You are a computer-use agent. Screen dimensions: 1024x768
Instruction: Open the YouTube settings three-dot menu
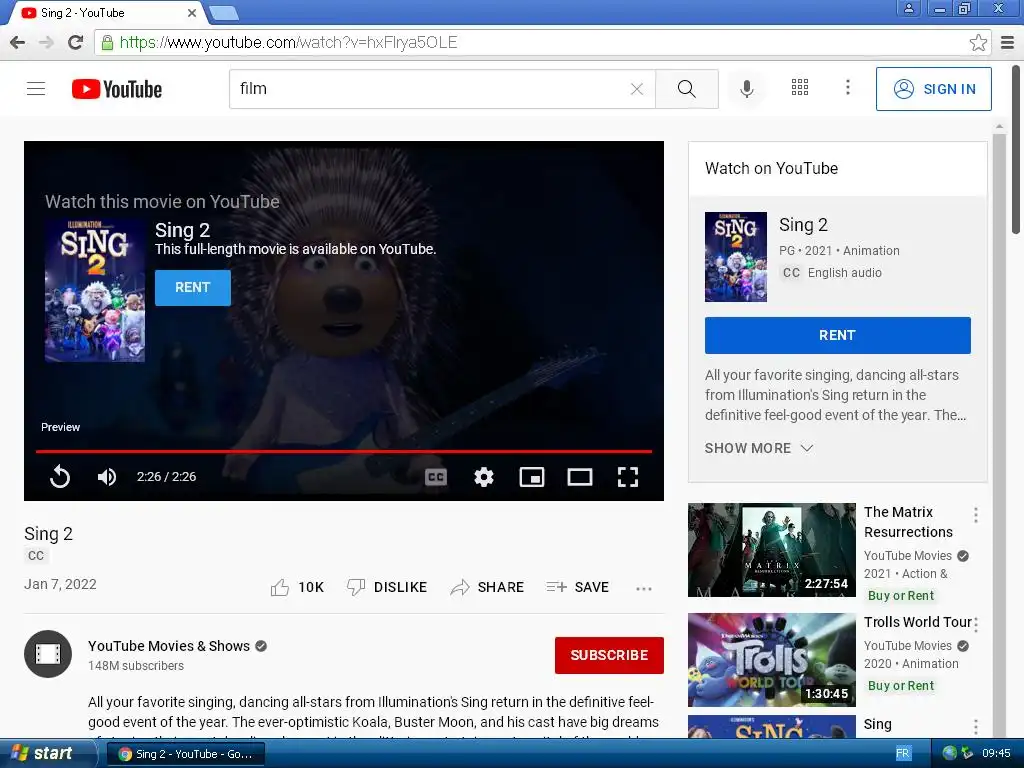pyautogui.click(x=848, y=88)
